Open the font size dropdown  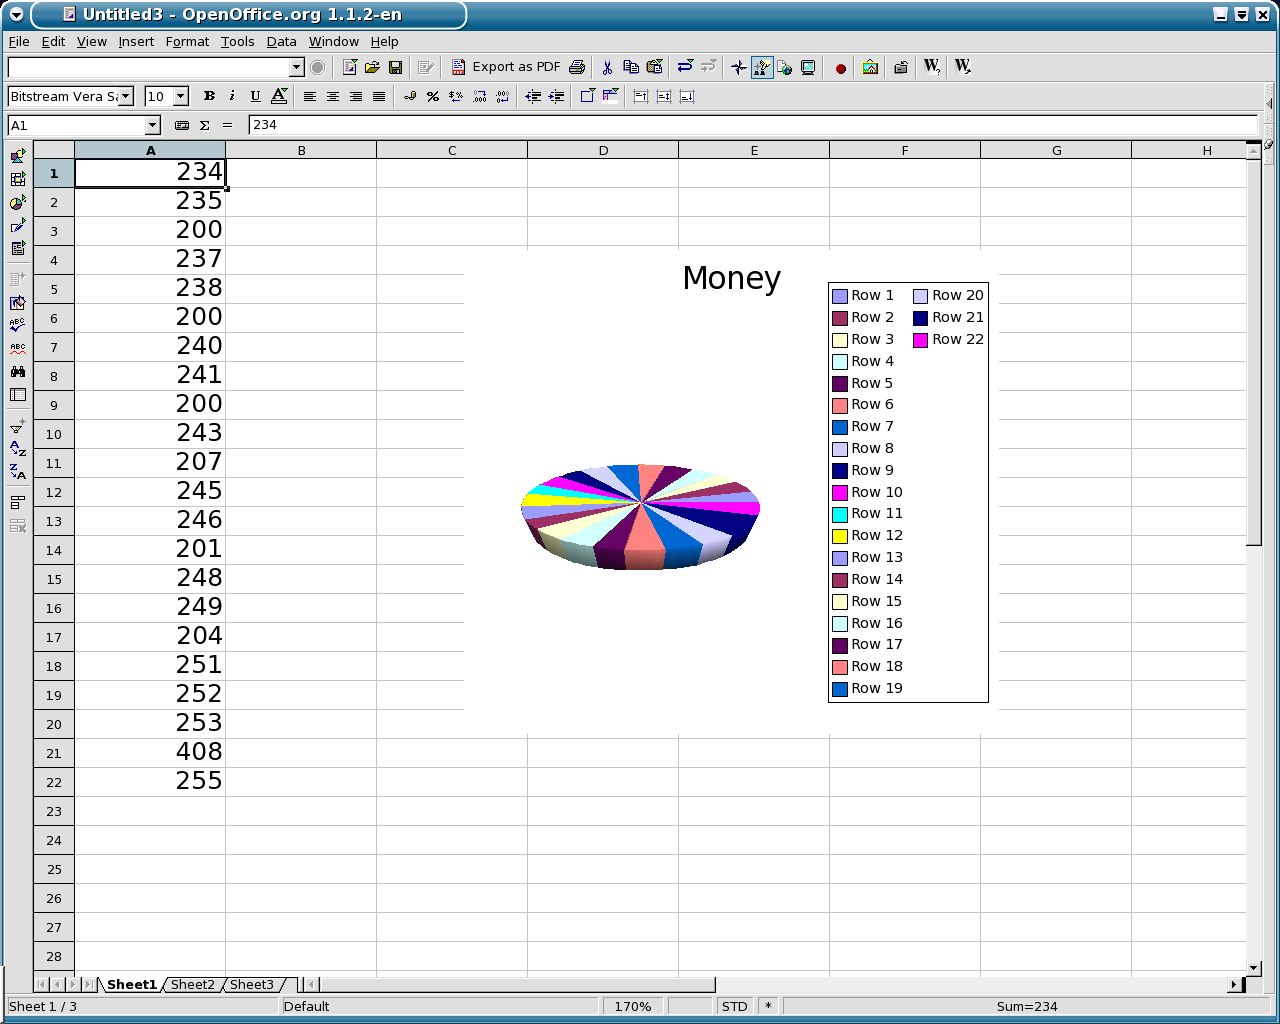click(x=181, y=96)
